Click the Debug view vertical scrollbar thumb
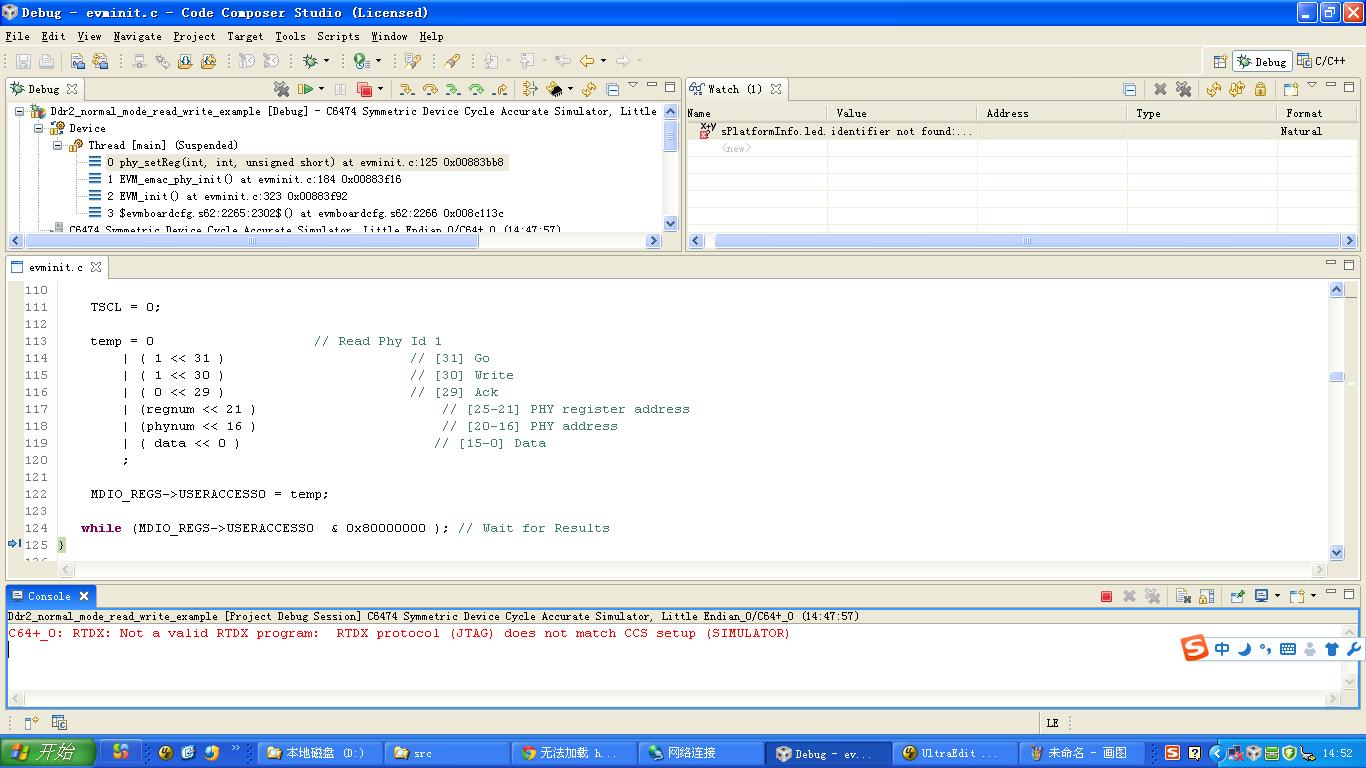 coord(671,136)
